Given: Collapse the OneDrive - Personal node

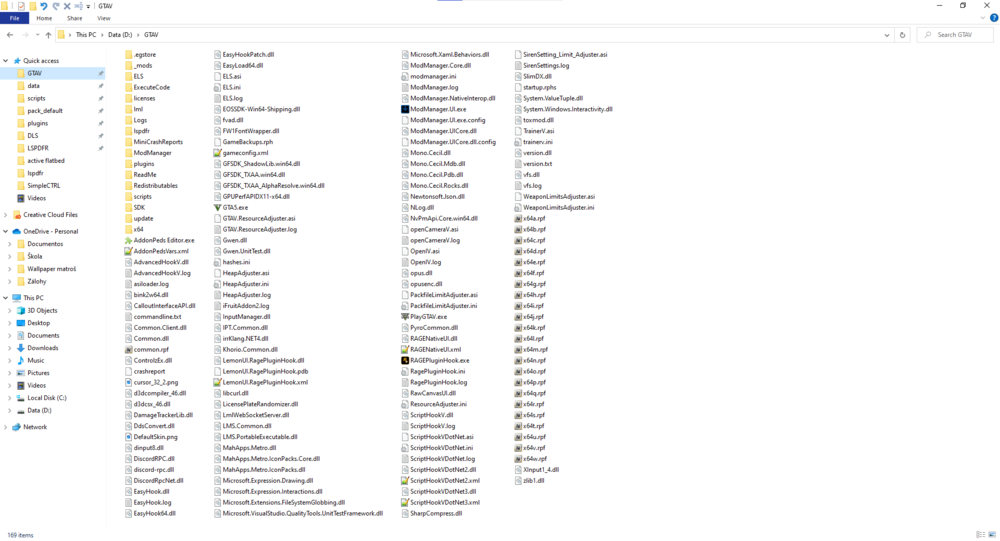Looking at the screenshot, I should pyautogui.click(x=6, y=232).
